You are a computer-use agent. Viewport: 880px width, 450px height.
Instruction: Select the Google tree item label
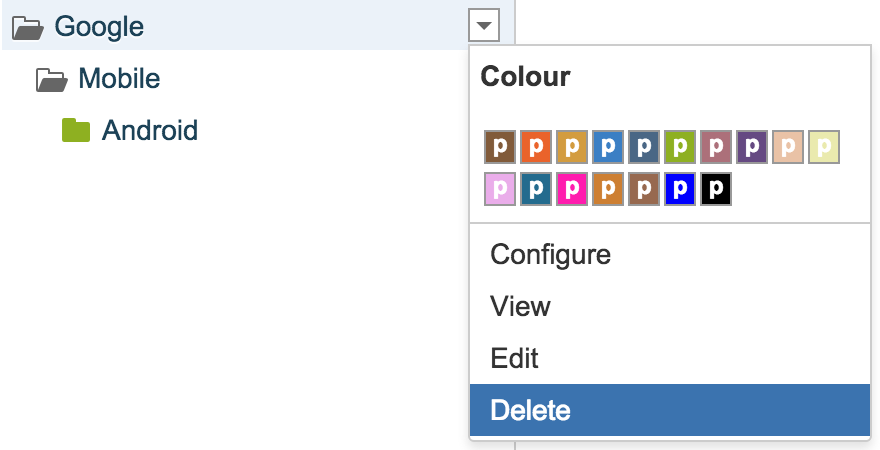99,26
